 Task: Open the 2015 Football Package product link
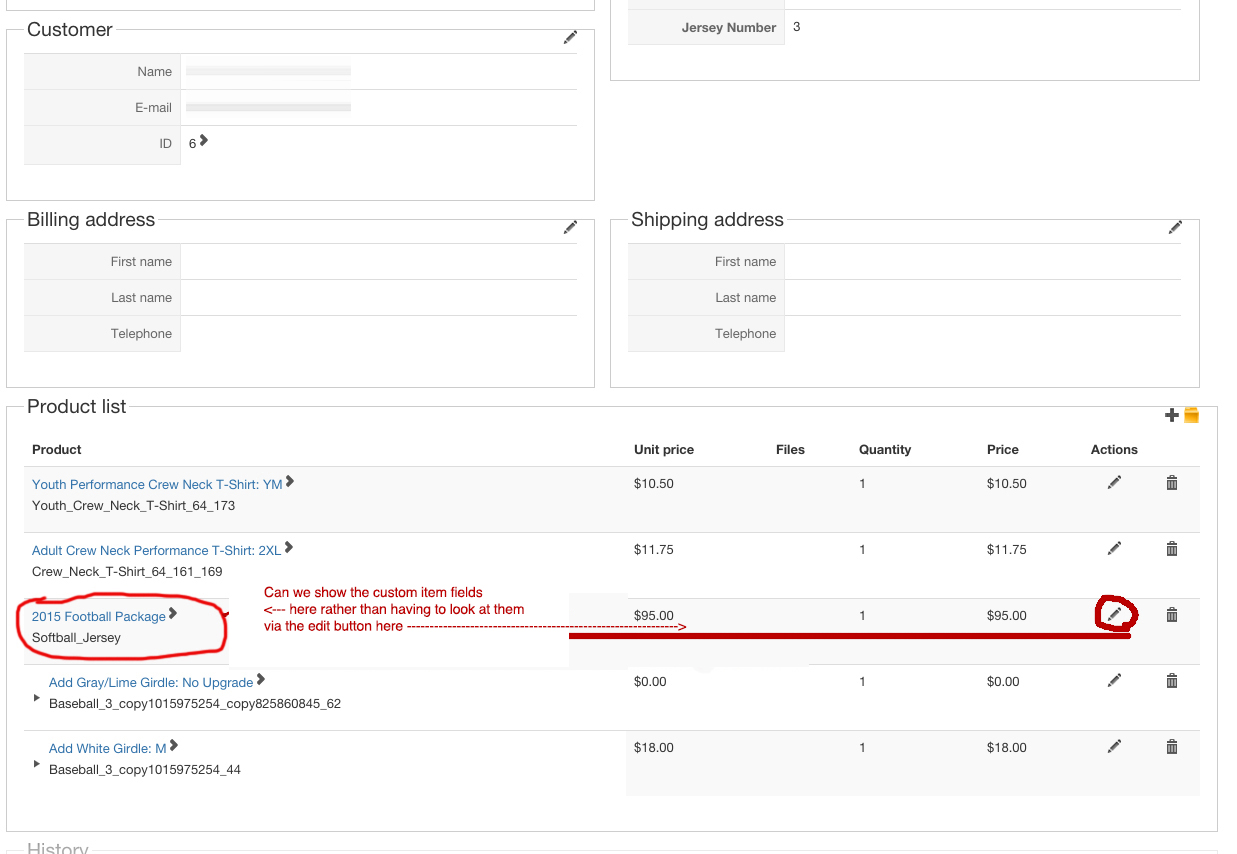98,616
